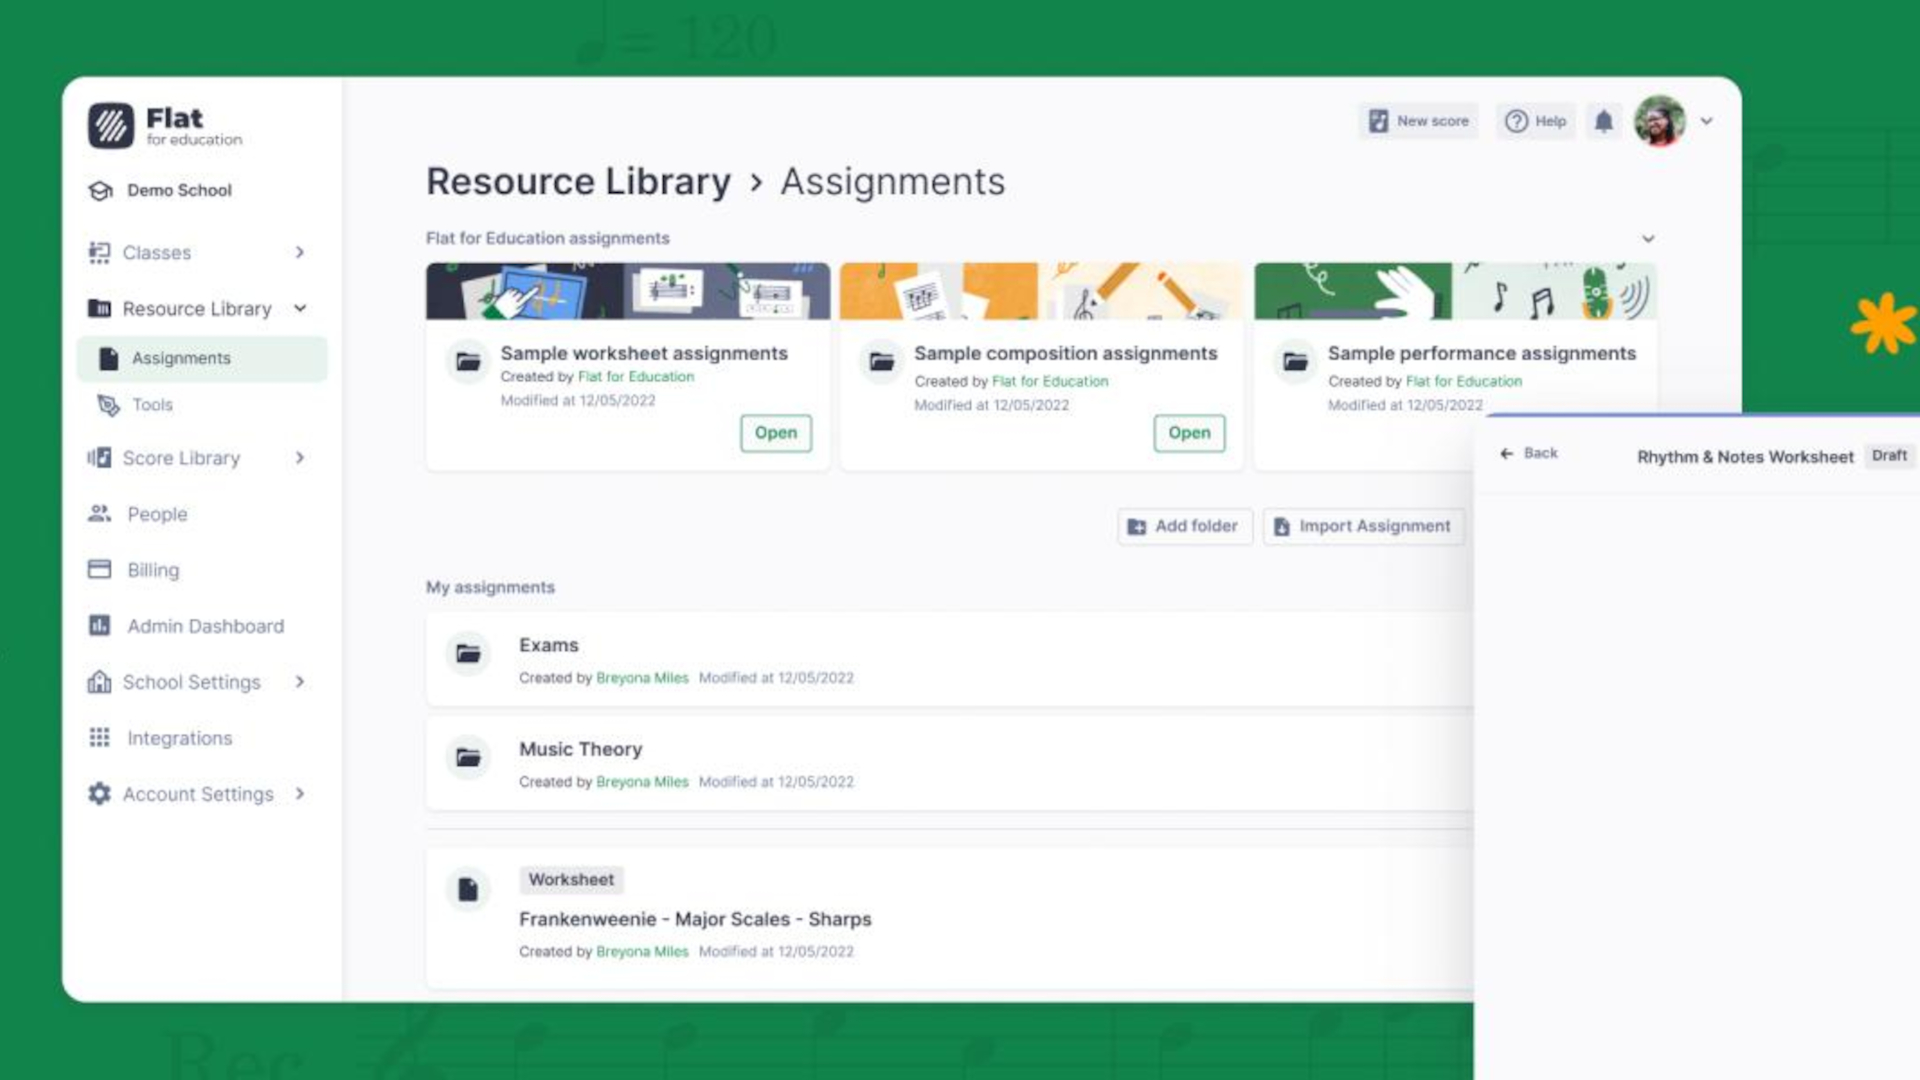Click the Music Theory folder icon
The width and height of the screenshot is (1920, 1080).
point(468,758)
